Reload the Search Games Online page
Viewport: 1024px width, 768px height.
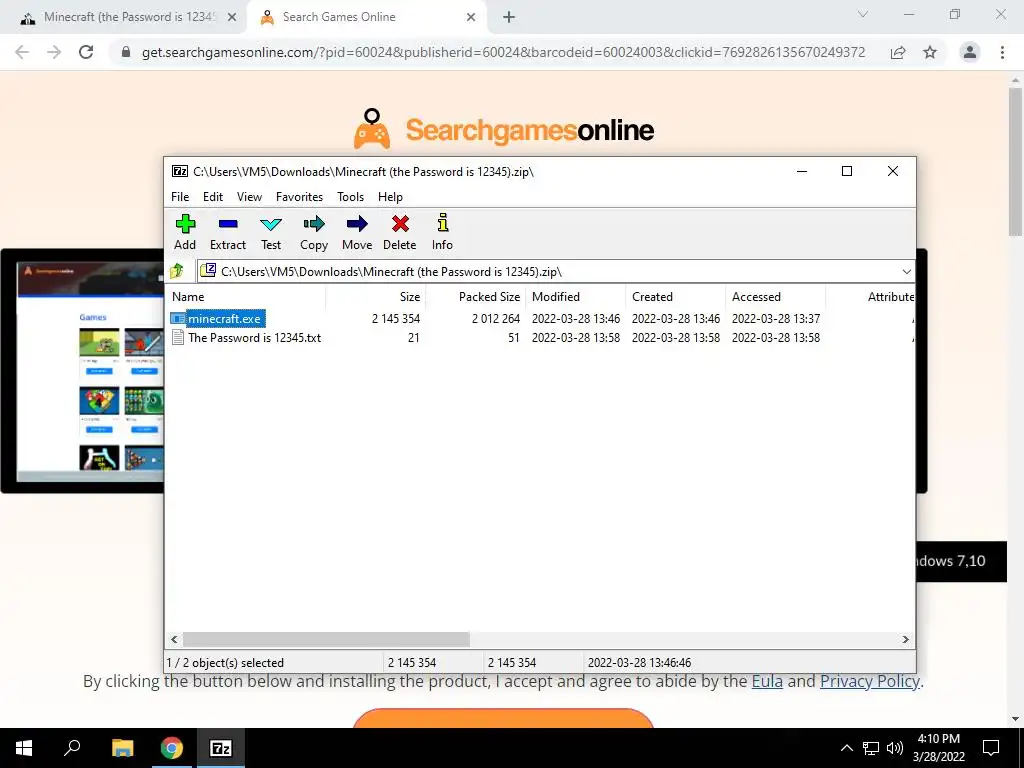point(86,52)
